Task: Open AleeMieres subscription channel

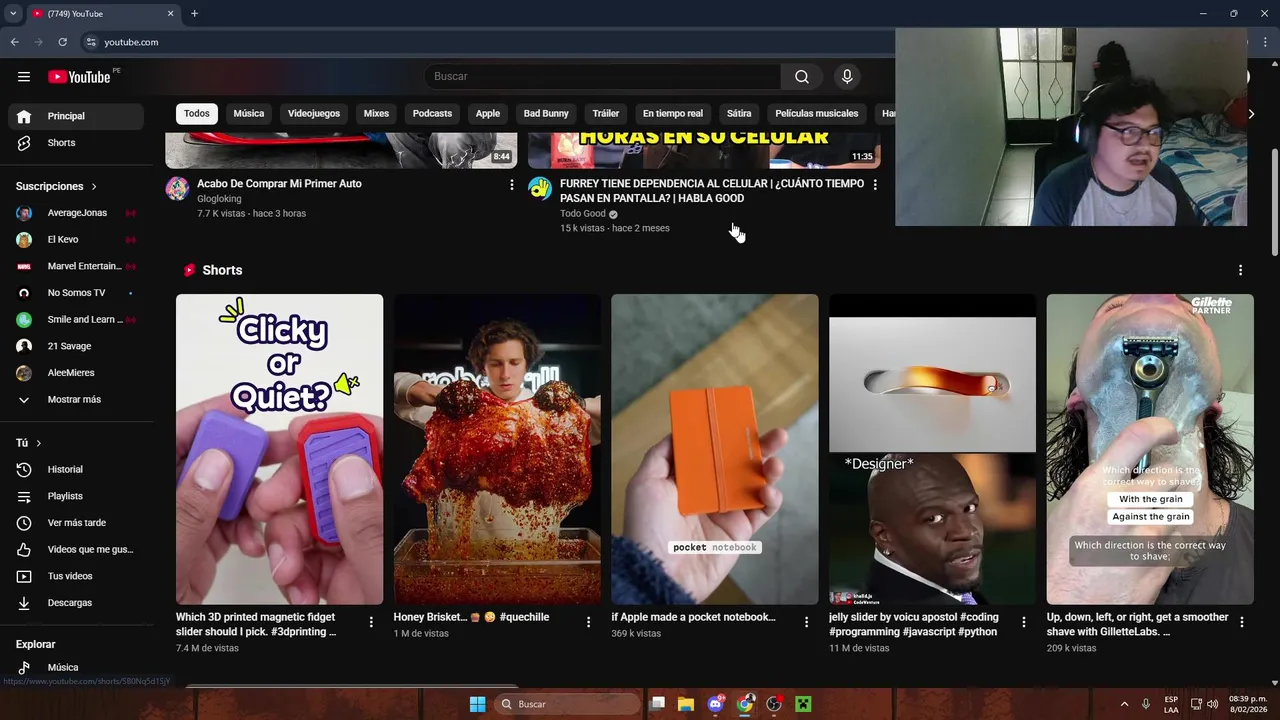Action: [76, 373]
